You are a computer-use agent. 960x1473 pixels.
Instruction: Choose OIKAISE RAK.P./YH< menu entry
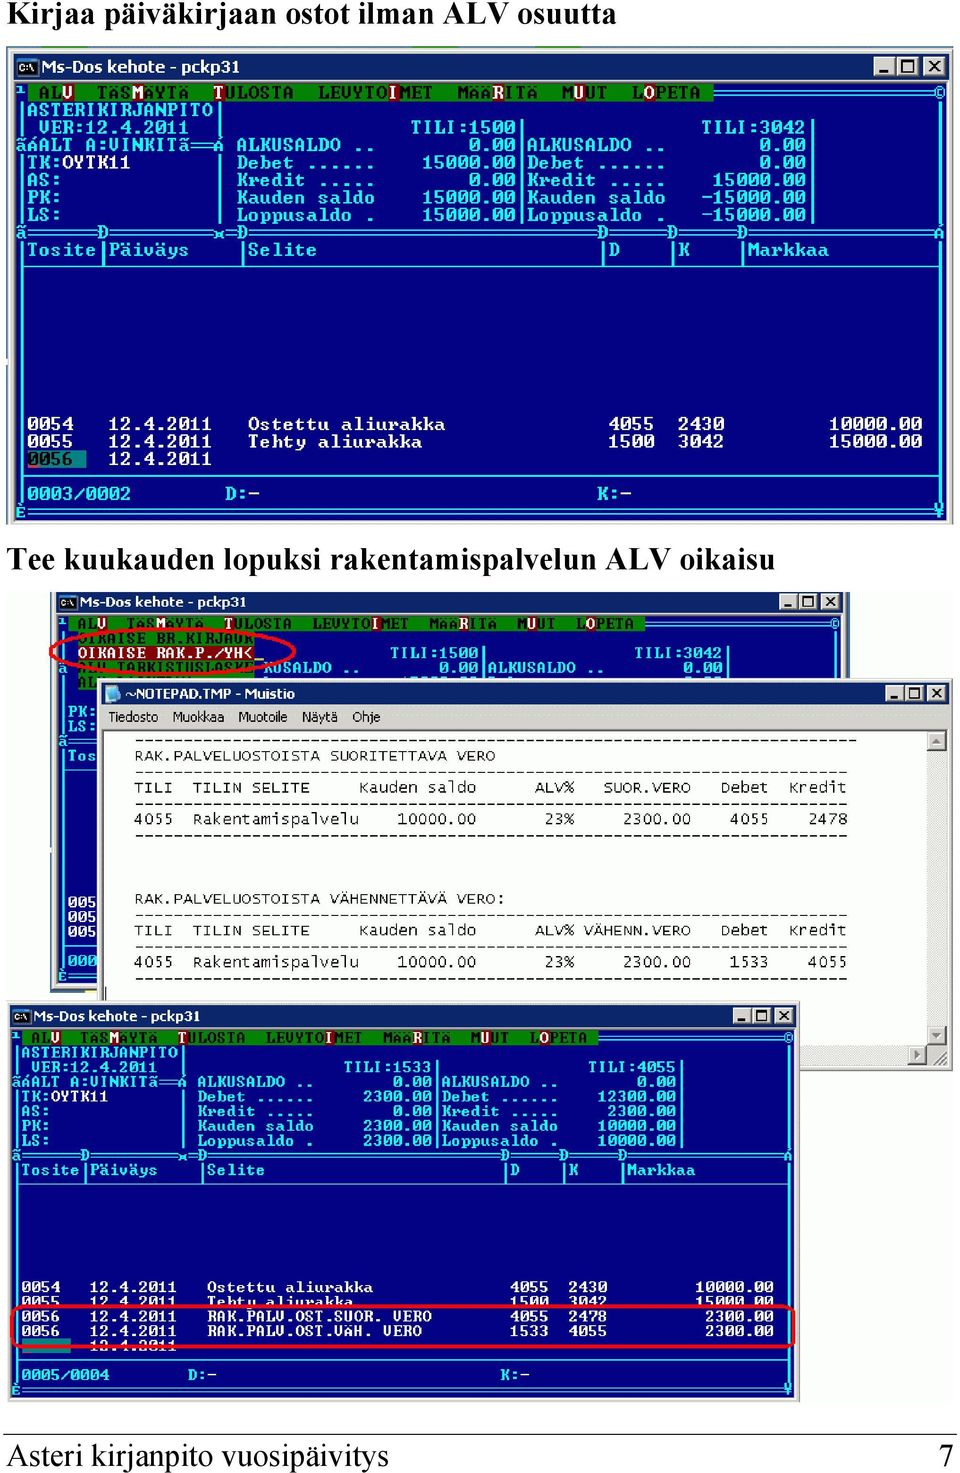point(165,652)
